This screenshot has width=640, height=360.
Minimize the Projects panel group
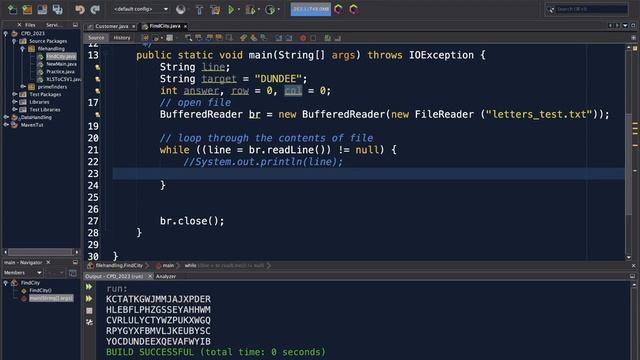pos(75,25)
